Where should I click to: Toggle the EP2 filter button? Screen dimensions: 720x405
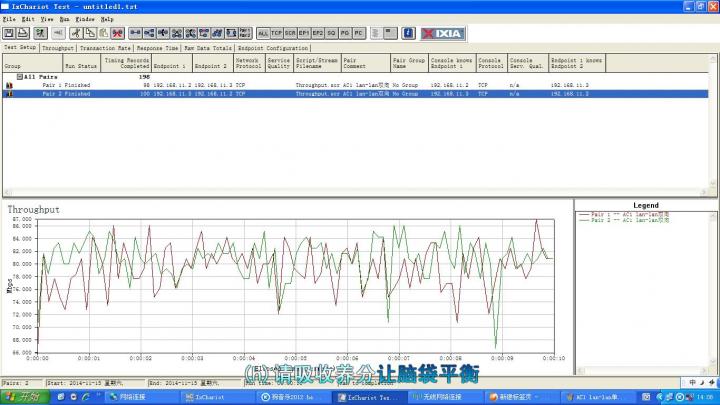coord(318,33)
